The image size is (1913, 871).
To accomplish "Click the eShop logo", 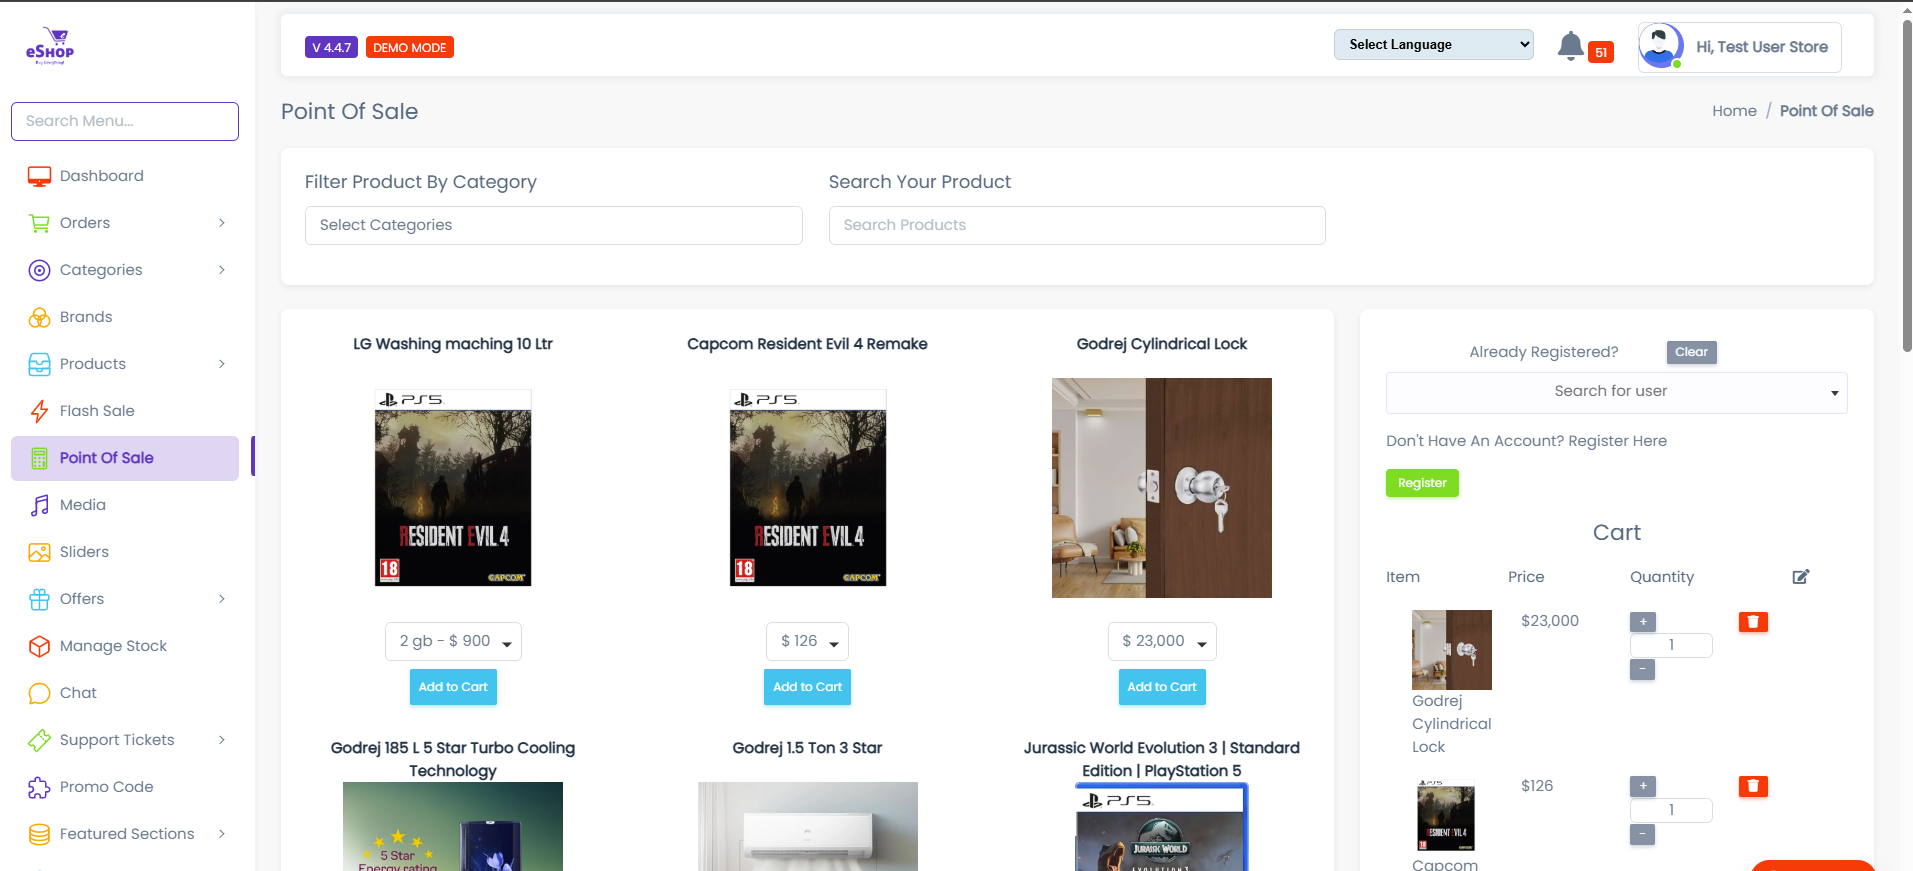I will pos(50,46).
